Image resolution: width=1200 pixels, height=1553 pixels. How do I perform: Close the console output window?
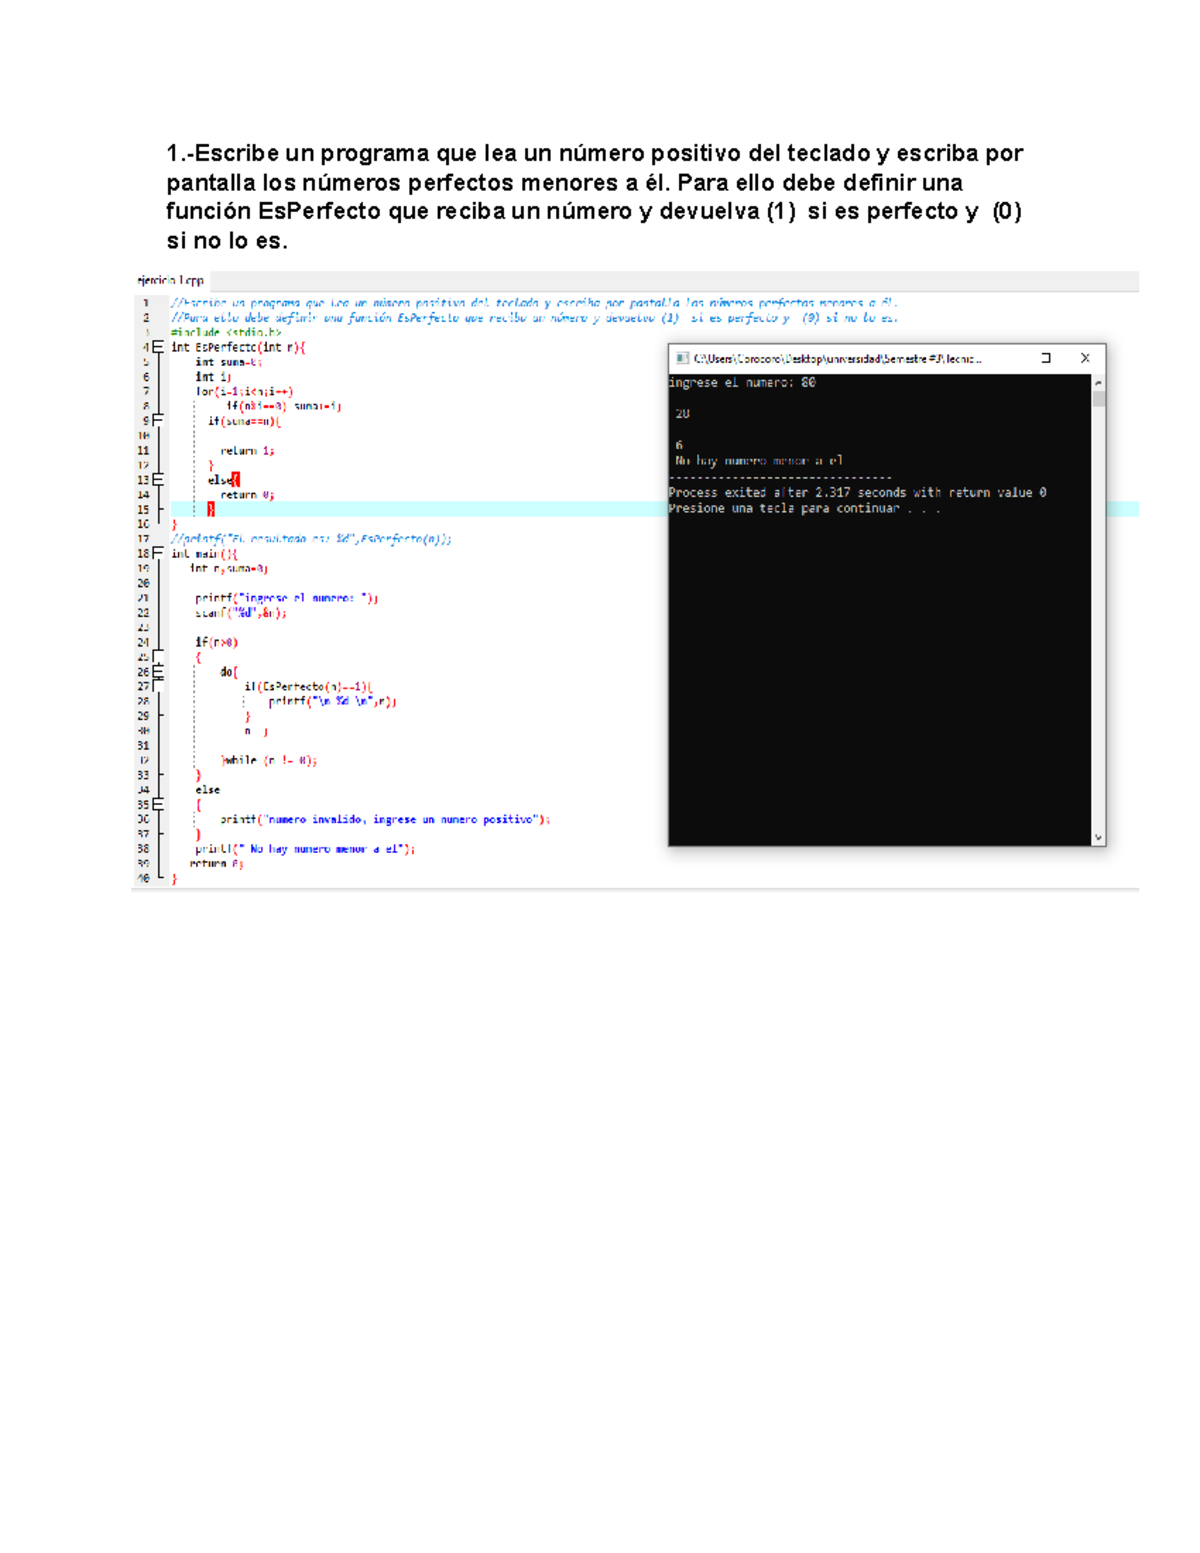[x=1085, y=358]
